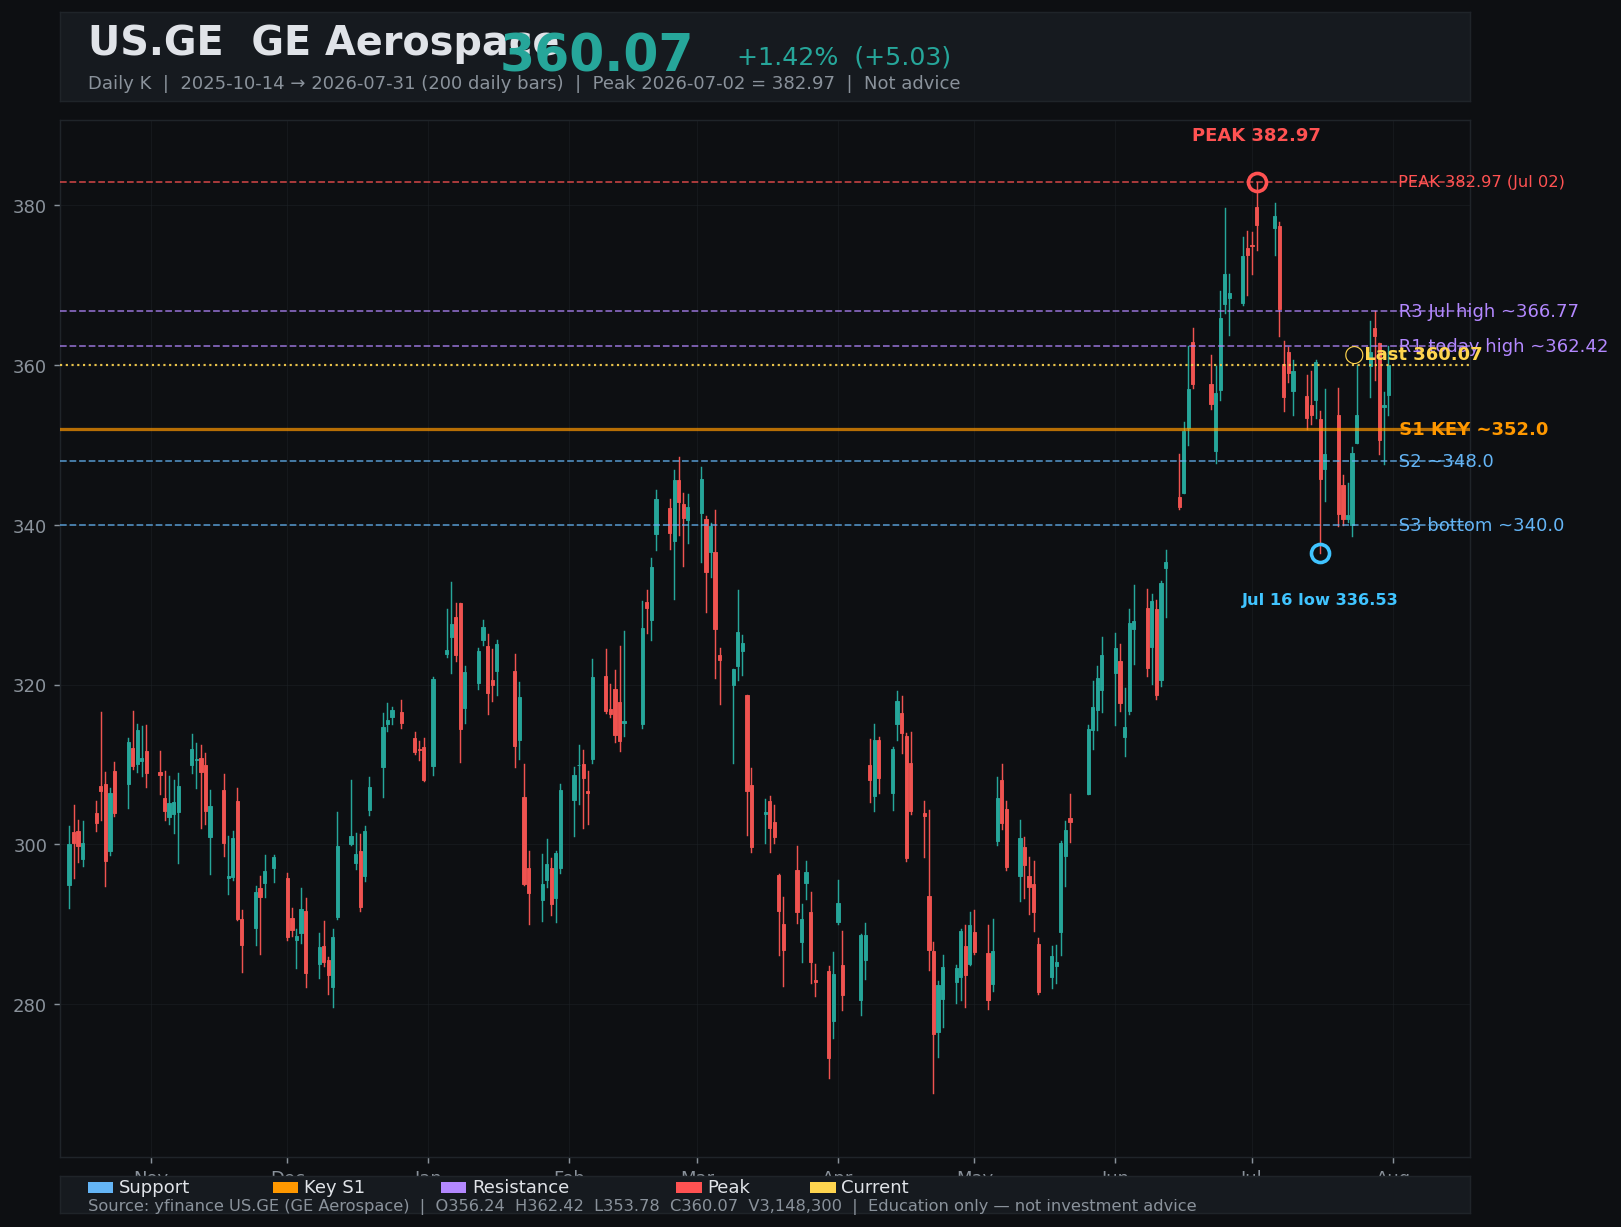The image size is (1621, 1227).
Task: Select the red peak circle marker
Action: pos(1257,182)
